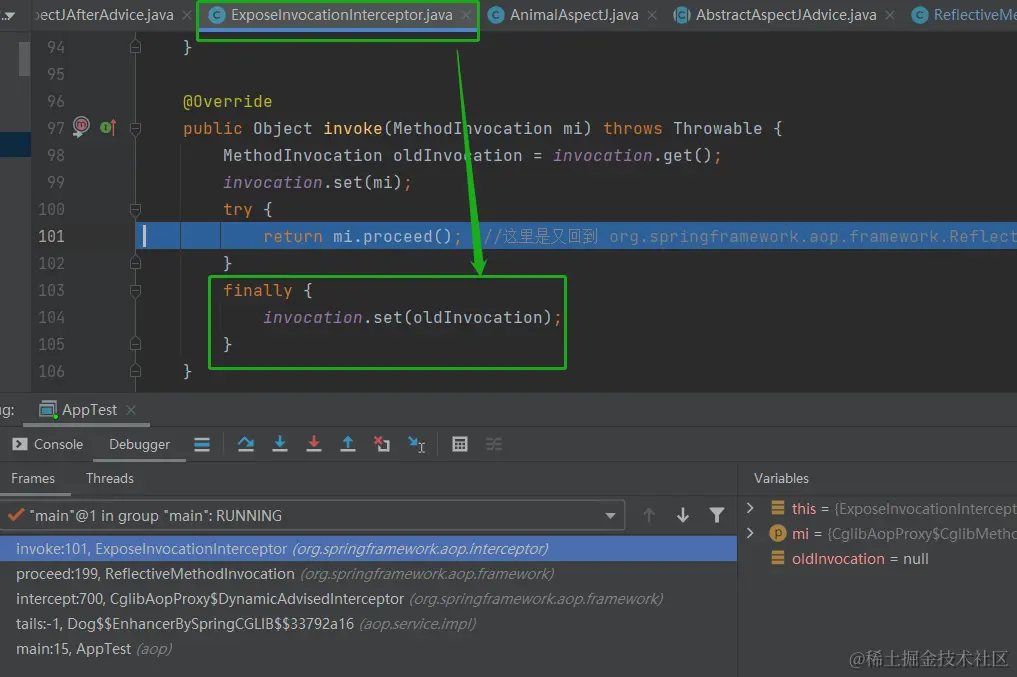
Task: Select frame proceed:199, ReflectiveMethodInvocation
Action: pyautogui.click(x=368, y=574)
